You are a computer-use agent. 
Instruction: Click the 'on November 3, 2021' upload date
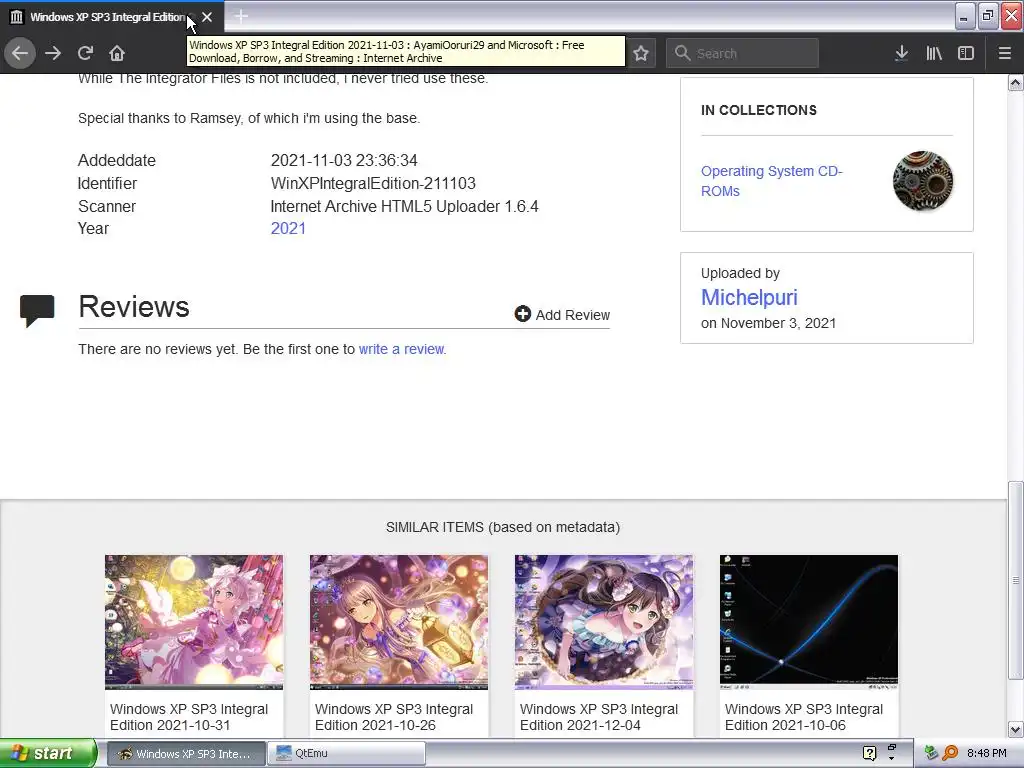(x=769, y=323)
